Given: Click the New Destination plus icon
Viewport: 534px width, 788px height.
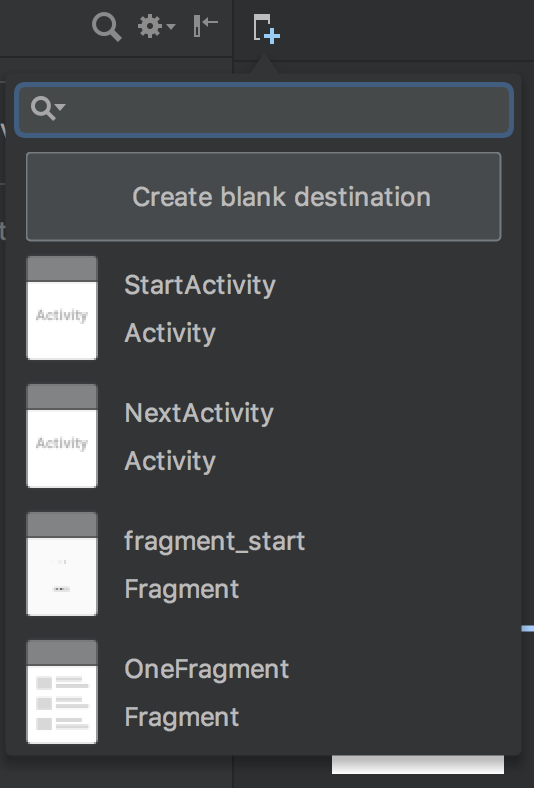Looking at the screenshot, I should tap(266, 28).
